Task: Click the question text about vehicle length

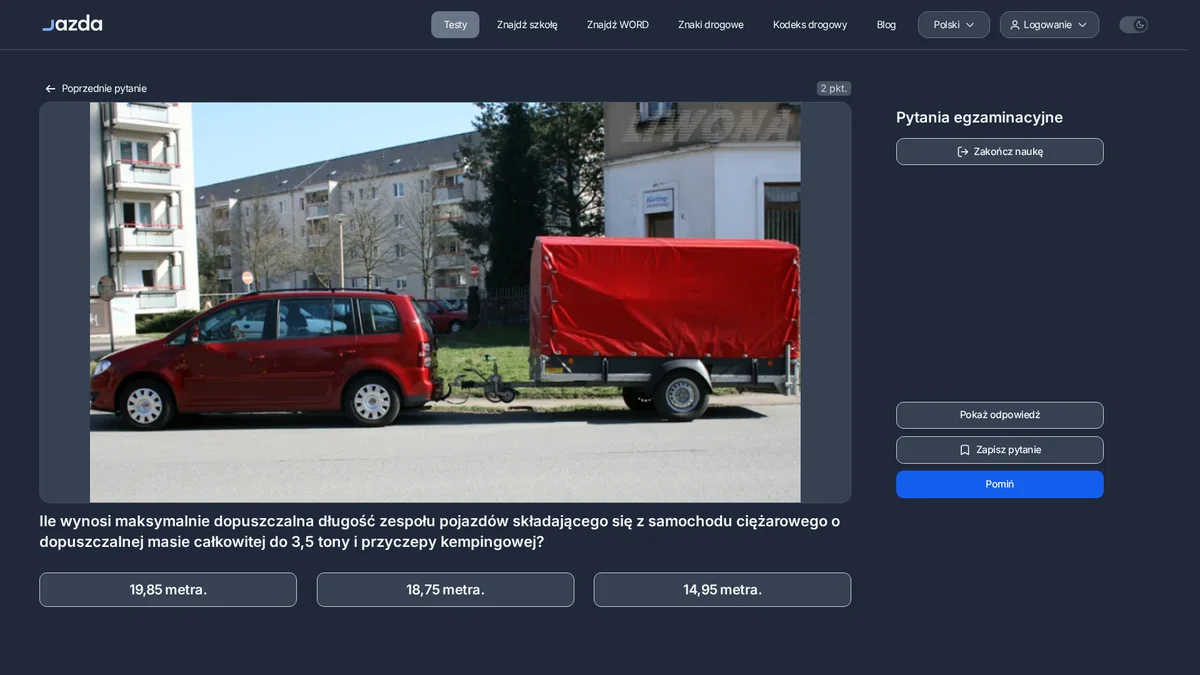Action: click(x=440, y=531)
